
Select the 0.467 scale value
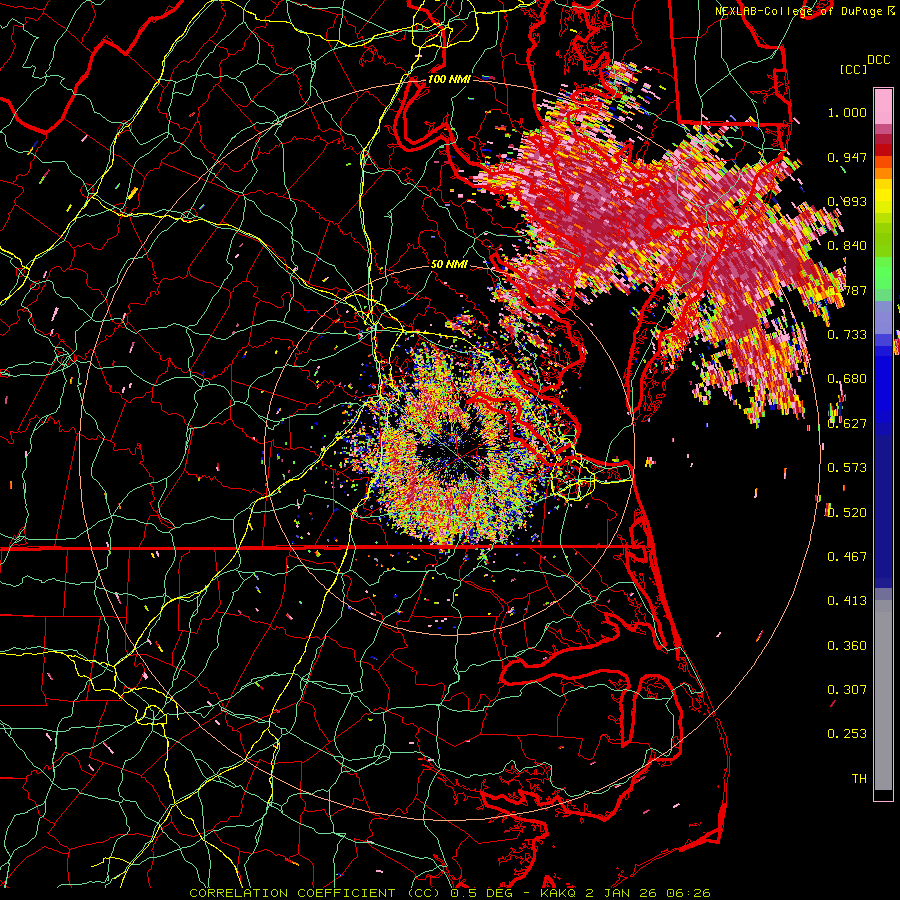click(847, 557)
